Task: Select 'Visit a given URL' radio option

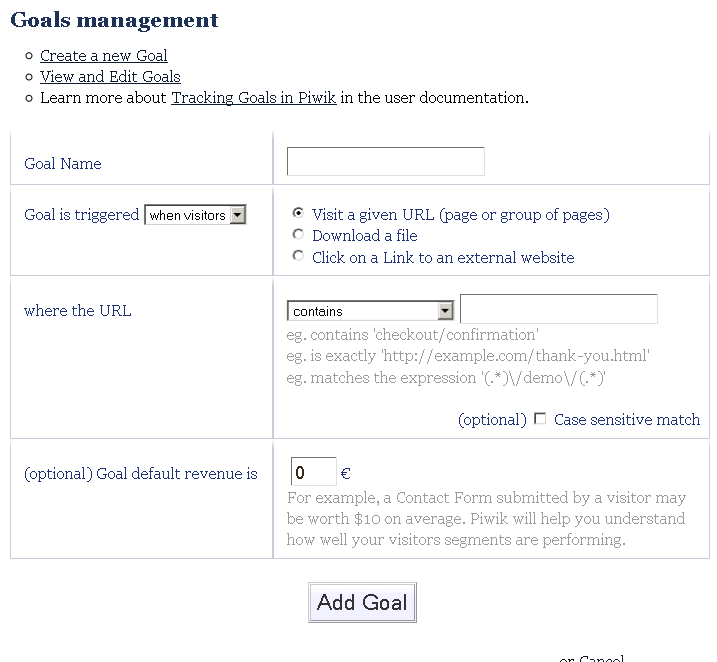Action: point(298,214)
